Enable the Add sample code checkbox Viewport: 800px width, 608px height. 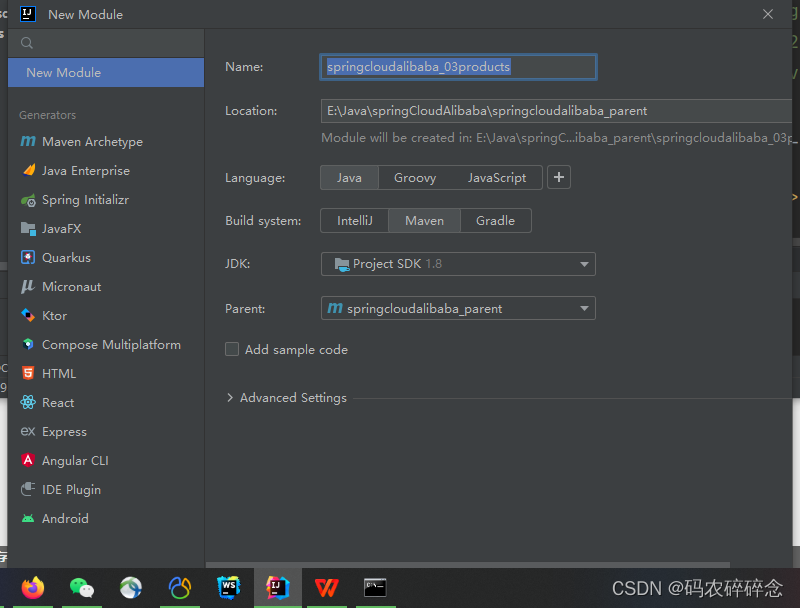(232, 349)
